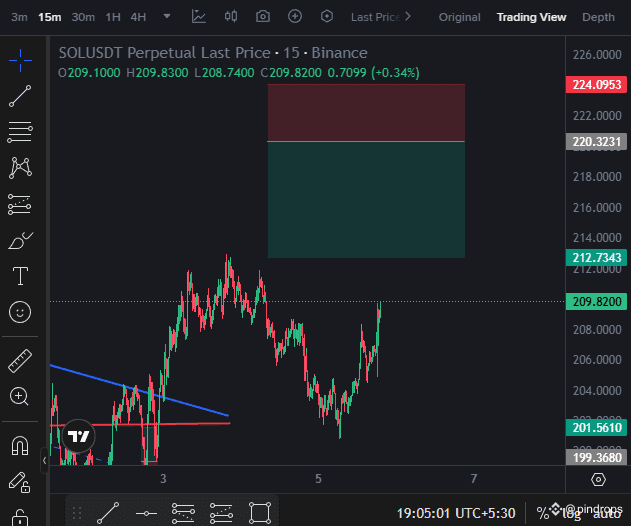Open the technical indicators icon
The image size is (631, 526).
pos(198,17)
